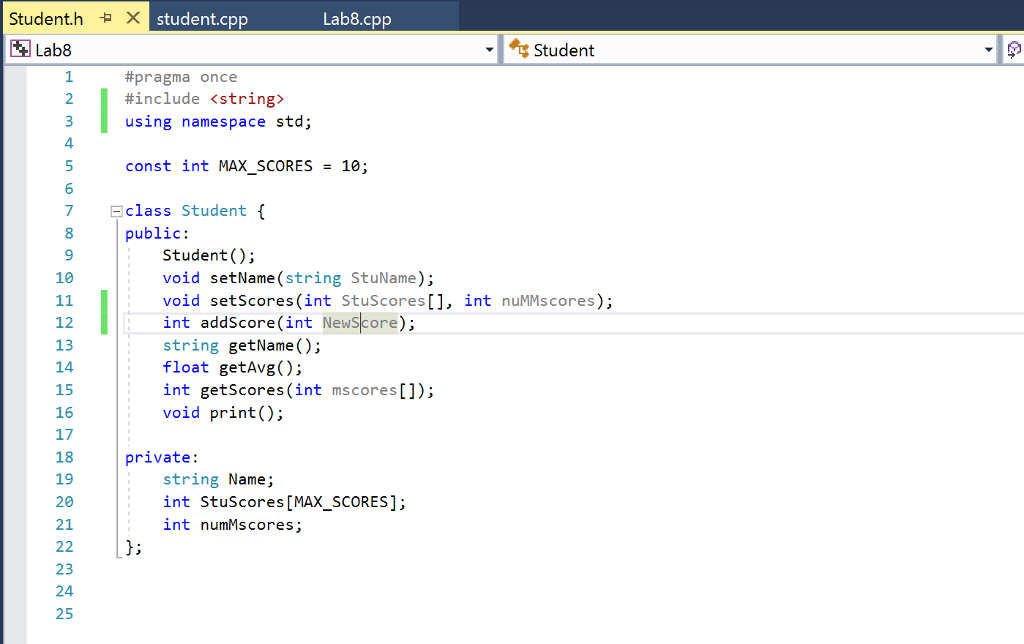Open the Lab8 project dropdown
1024x644 pixels.
point(489,48)
